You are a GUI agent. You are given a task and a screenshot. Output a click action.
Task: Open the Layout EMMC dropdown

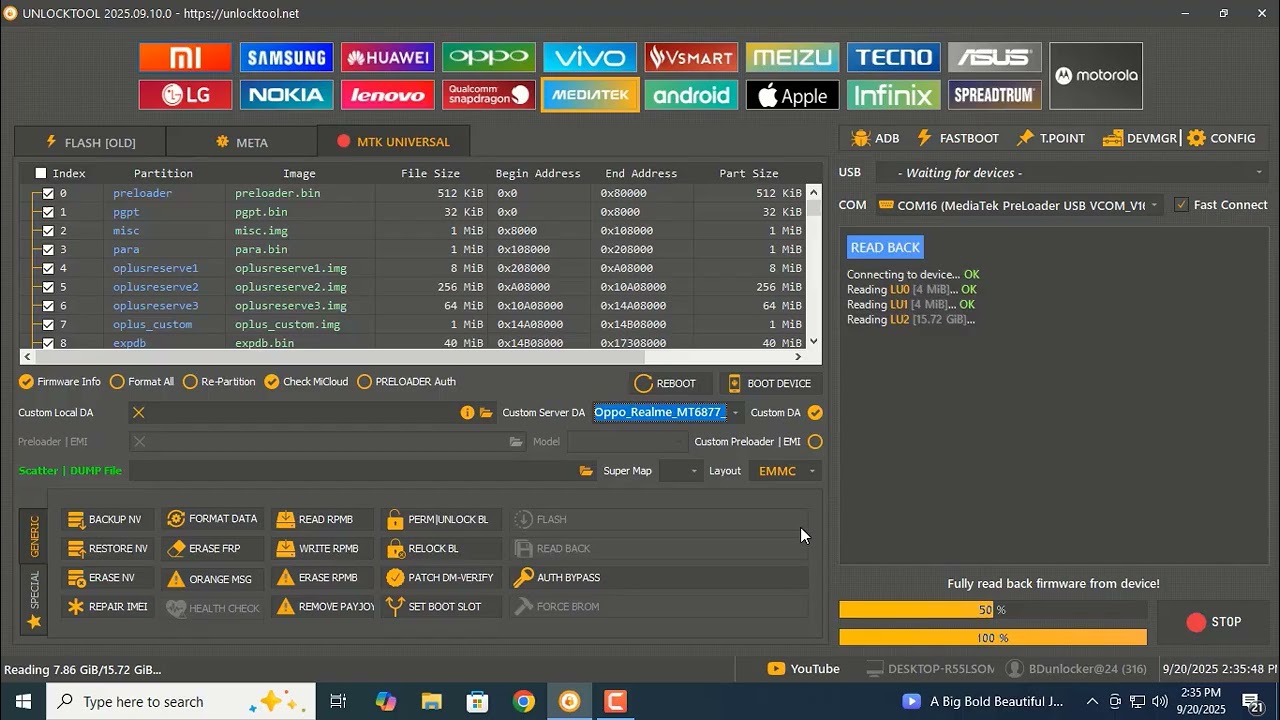(785, 471)
